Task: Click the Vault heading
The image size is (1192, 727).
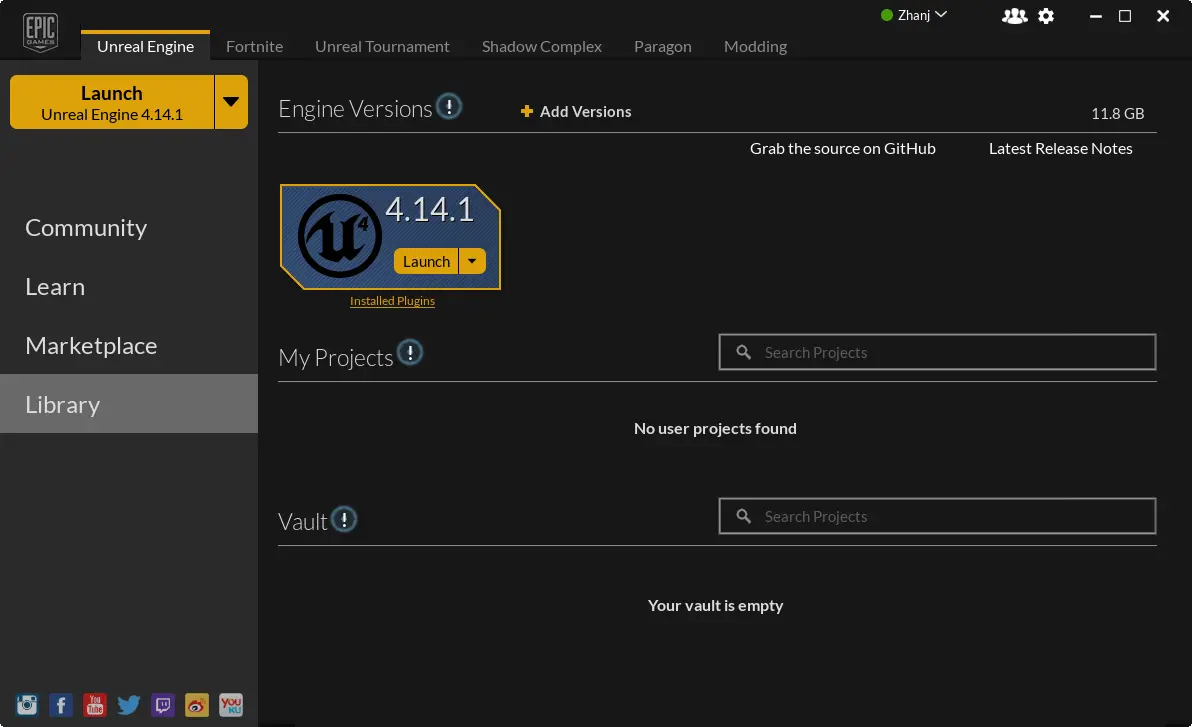Action: click(x=303, y=522)
